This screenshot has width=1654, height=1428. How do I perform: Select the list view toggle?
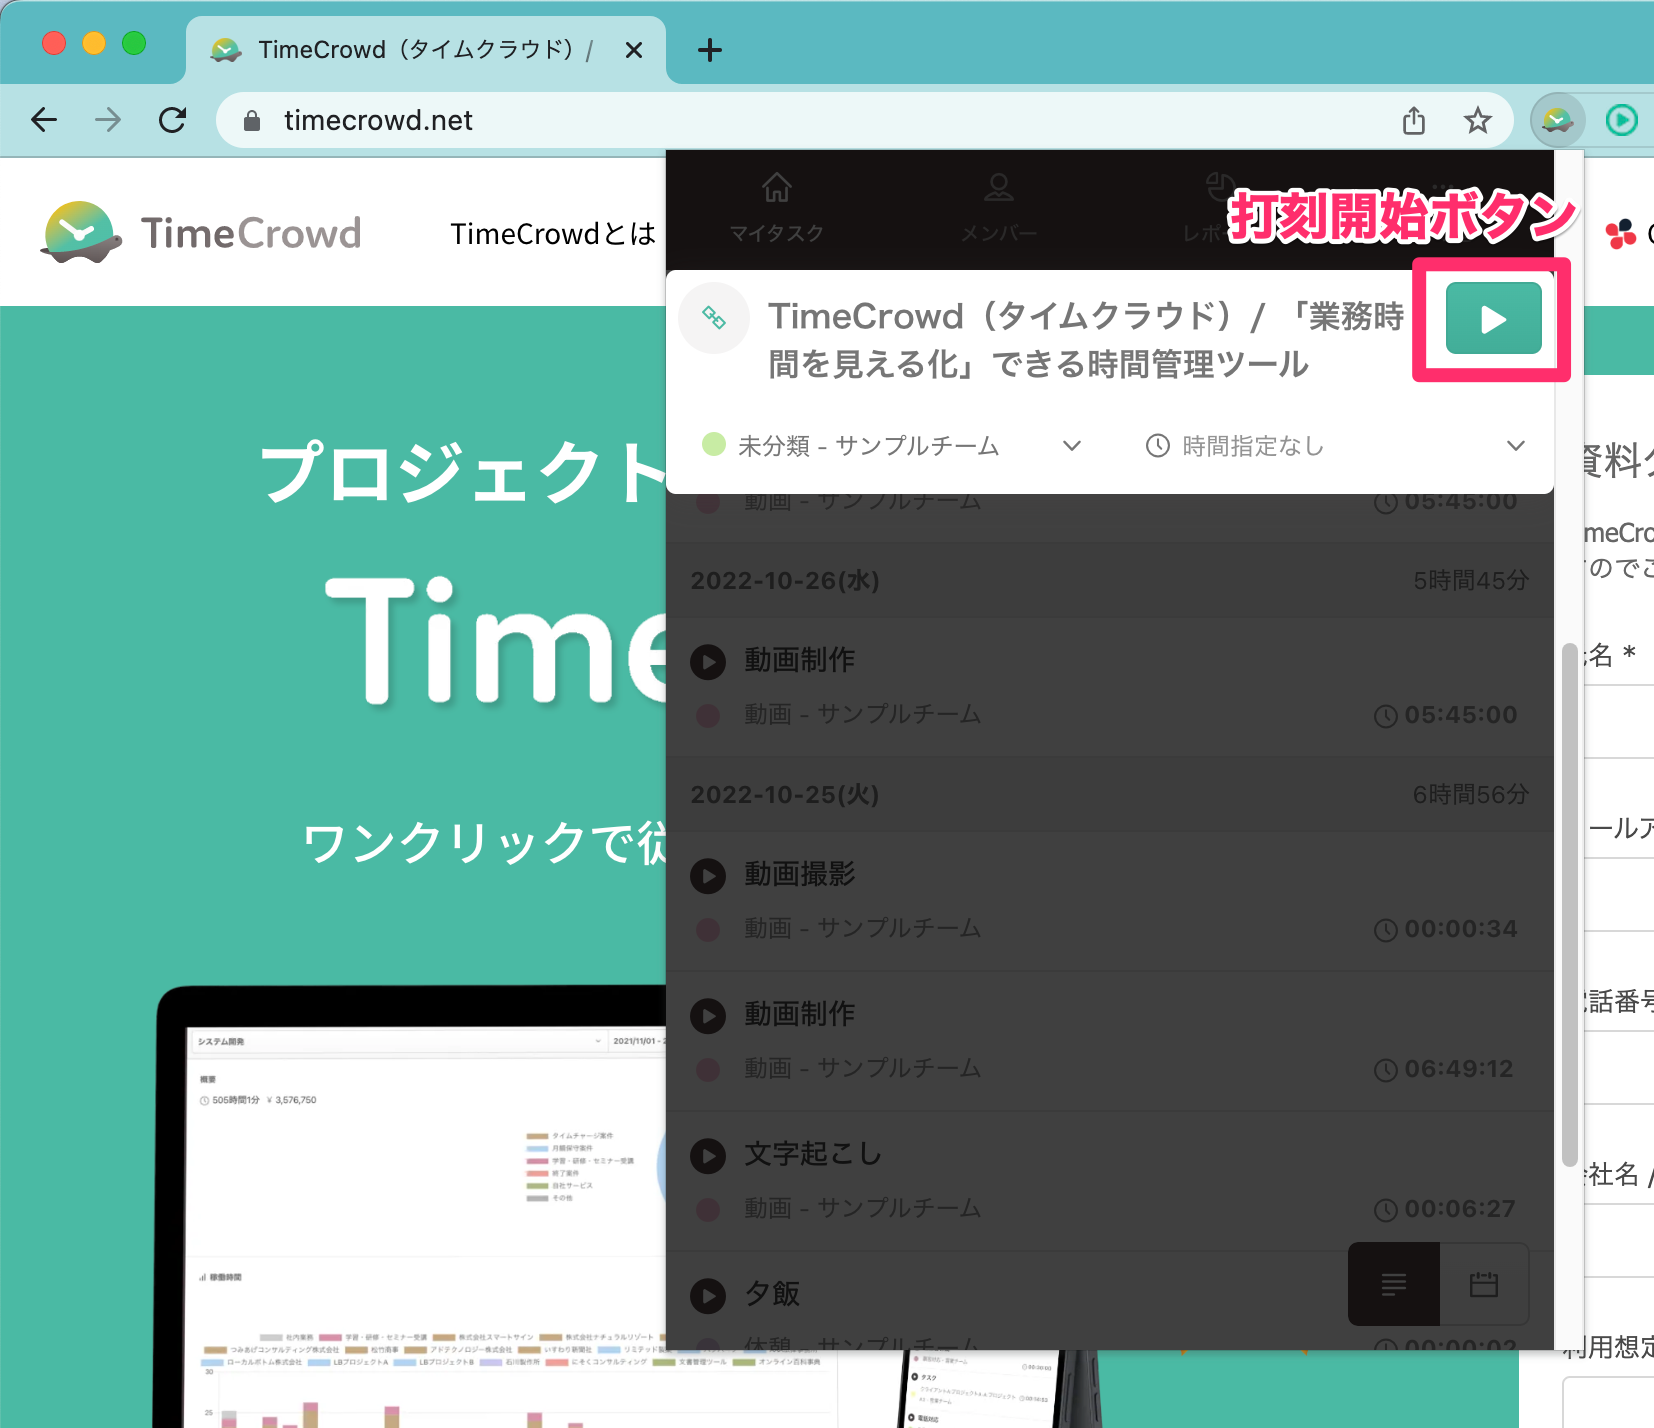click(x=1393, y=1284)
